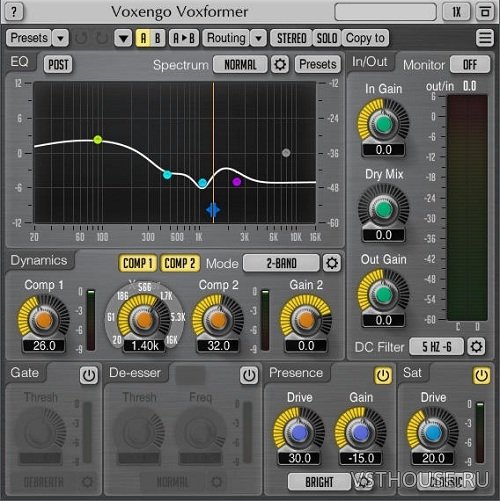This screenshot has height=501, width=500.
Task: Click the Presence Drive 30.0 readout
Action: [299, 458]
